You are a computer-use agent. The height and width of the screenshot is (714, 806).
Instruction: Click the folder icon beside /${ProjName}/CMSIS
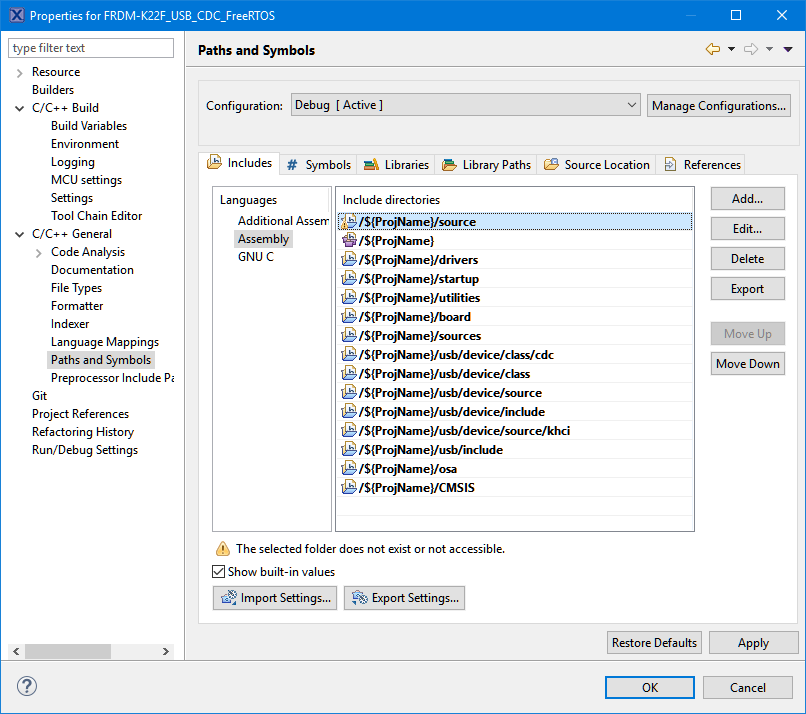(x=349, y=488)
